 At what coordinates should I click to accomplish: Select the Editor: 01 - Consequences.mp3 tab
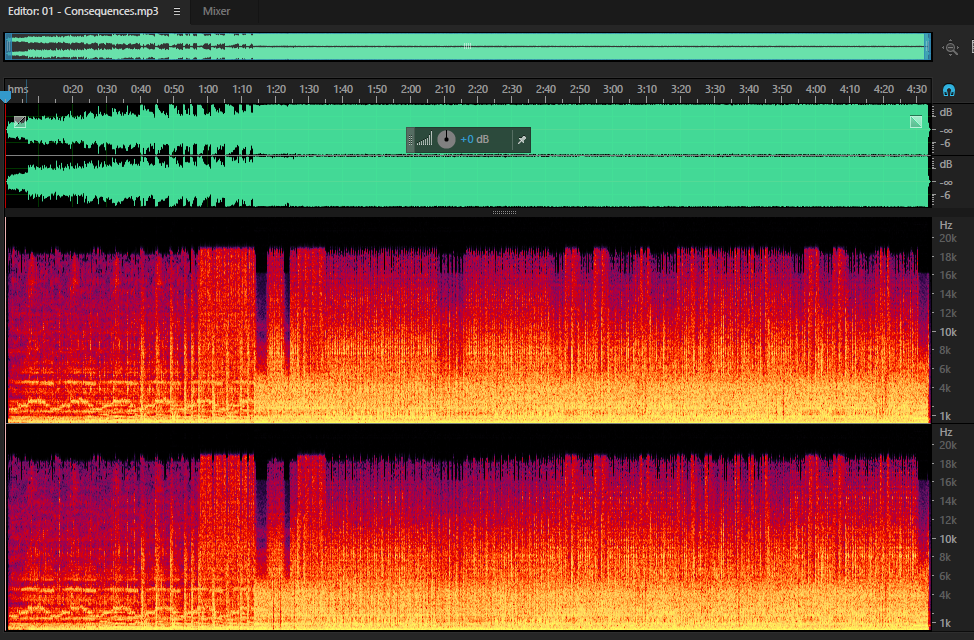83,11
